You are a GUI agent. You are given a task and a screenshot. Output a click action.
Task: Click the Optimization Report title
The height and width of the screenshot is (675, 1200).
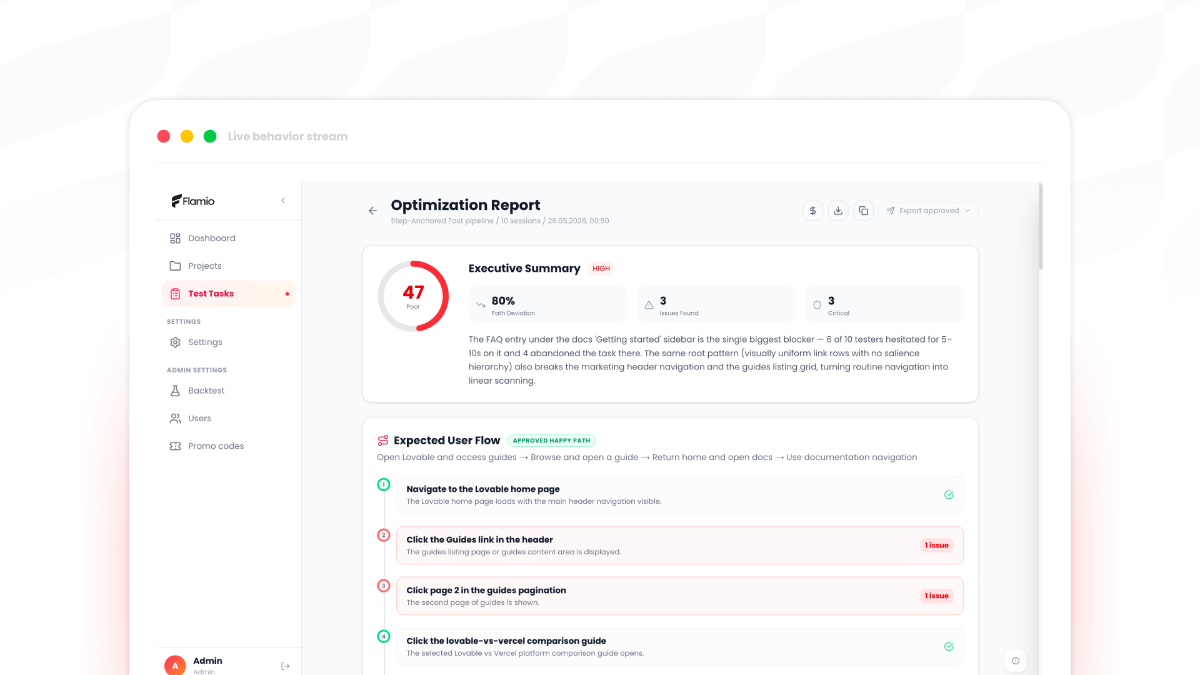coord(465,205)
